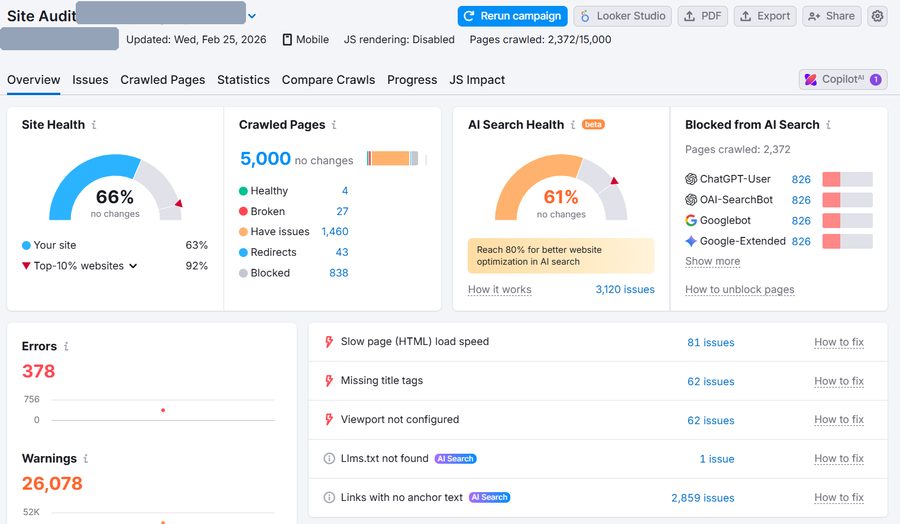Click the Google-Extended sparkle icon
The width and height of the screenshot is (900, 524).
coord(691,241)
